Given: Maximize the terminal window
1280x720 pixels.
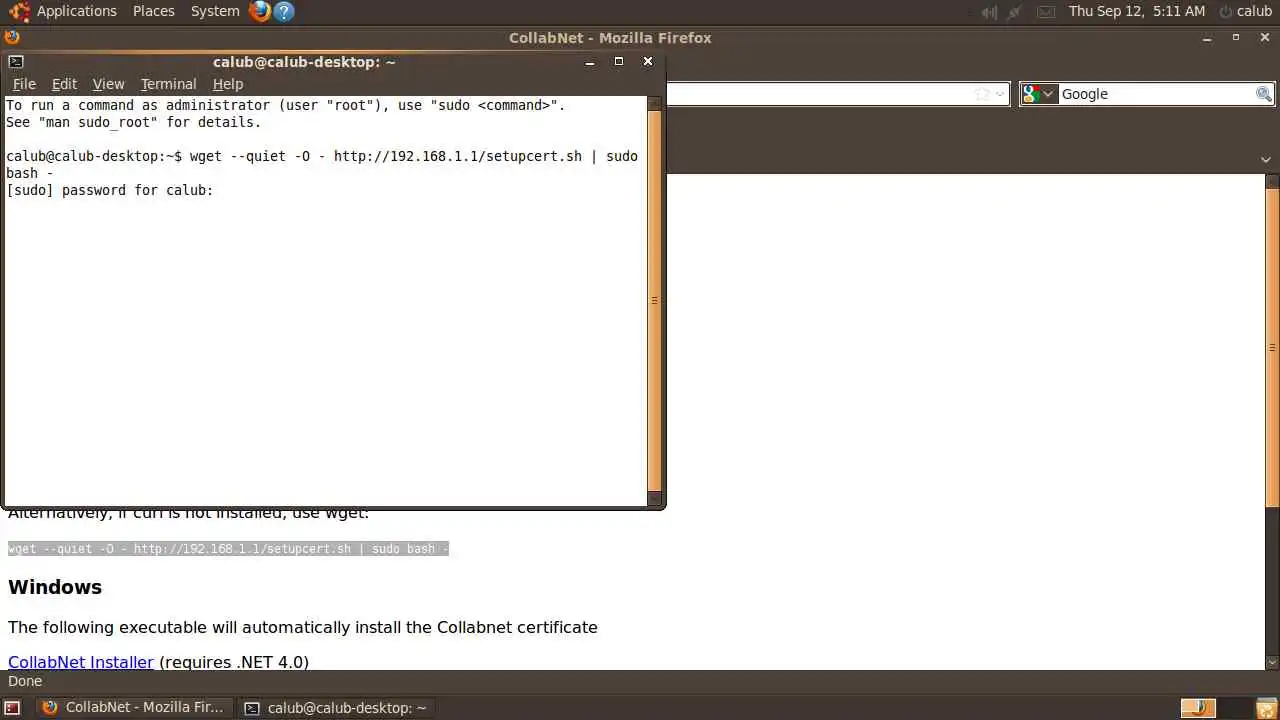Looking at the screenshot, I should [619, 62].
